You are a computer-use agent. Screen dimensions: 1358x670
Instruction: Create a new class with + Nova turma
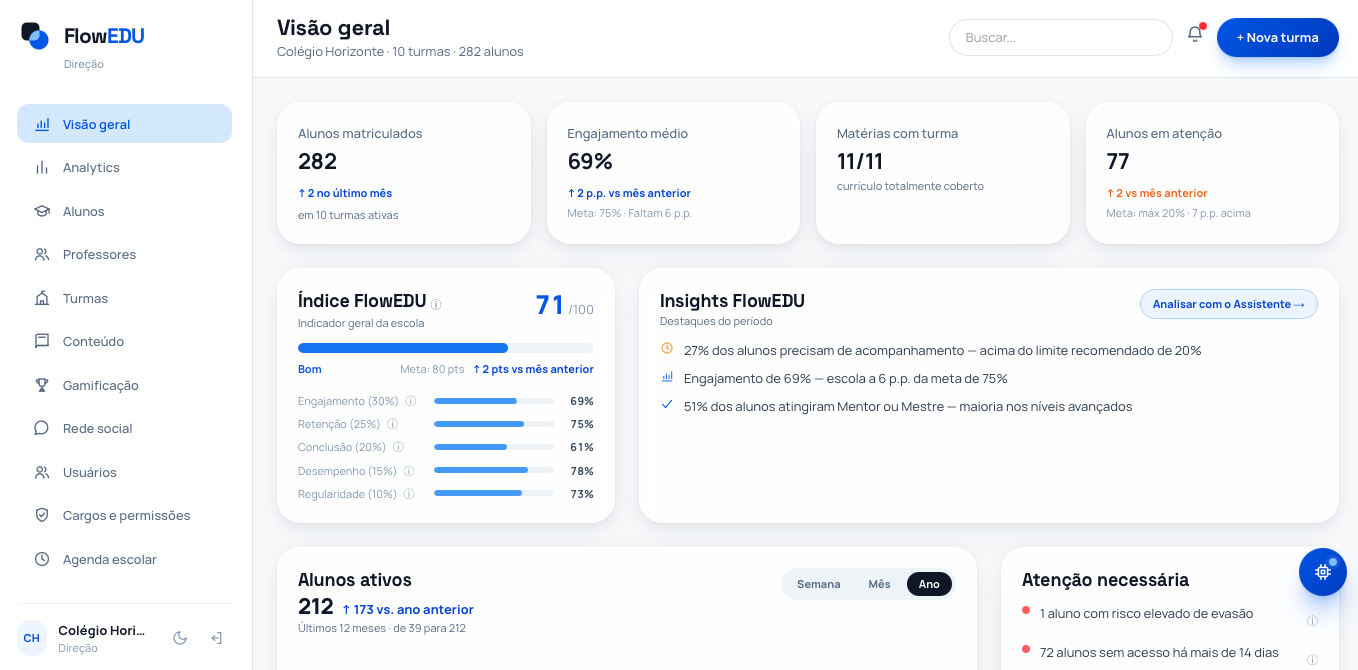[1277, 37]
